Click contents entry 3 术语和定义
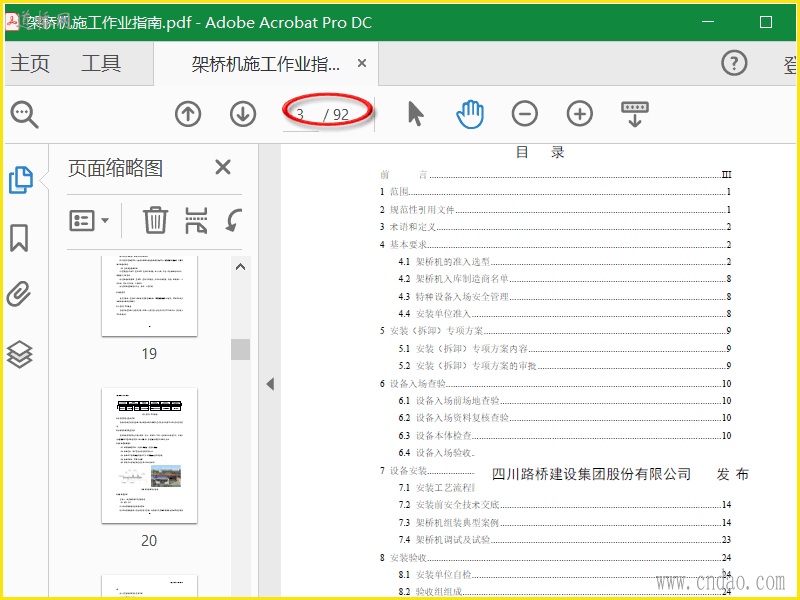800x600 pixels. pos(556,227)
